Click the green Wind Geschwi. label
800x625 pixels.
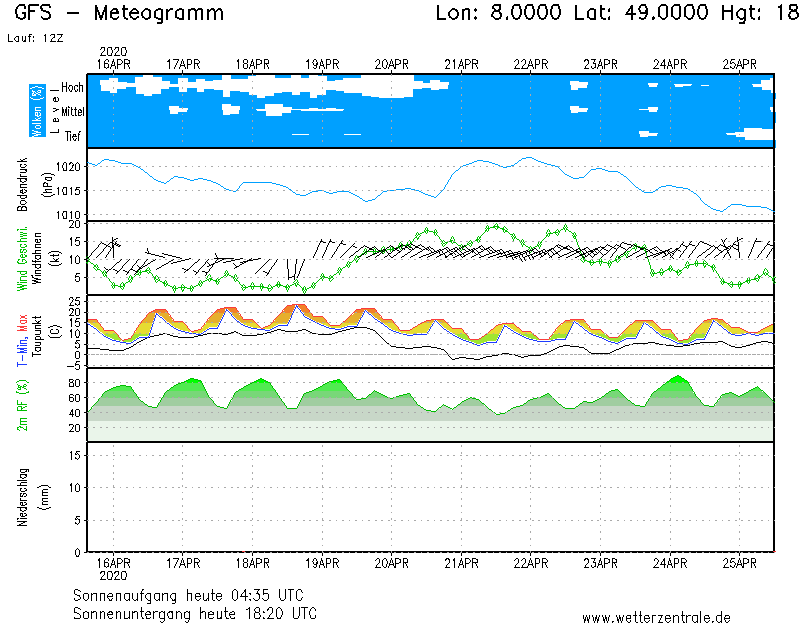click(23, 257)
